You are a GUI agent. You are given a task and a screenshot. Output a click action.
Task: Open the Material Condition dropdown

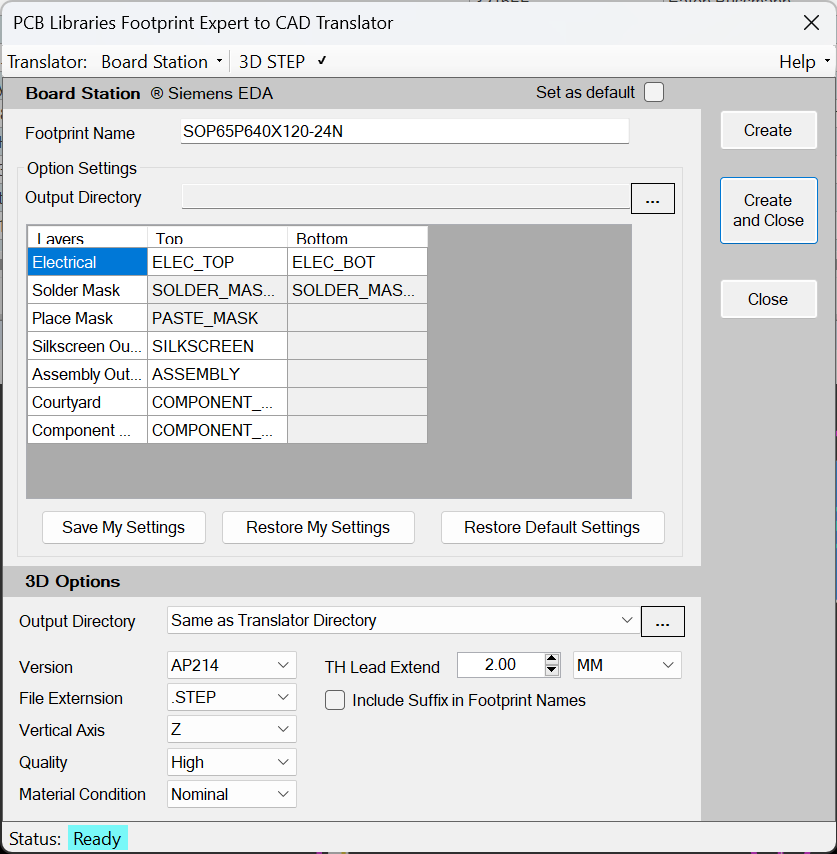231,794
